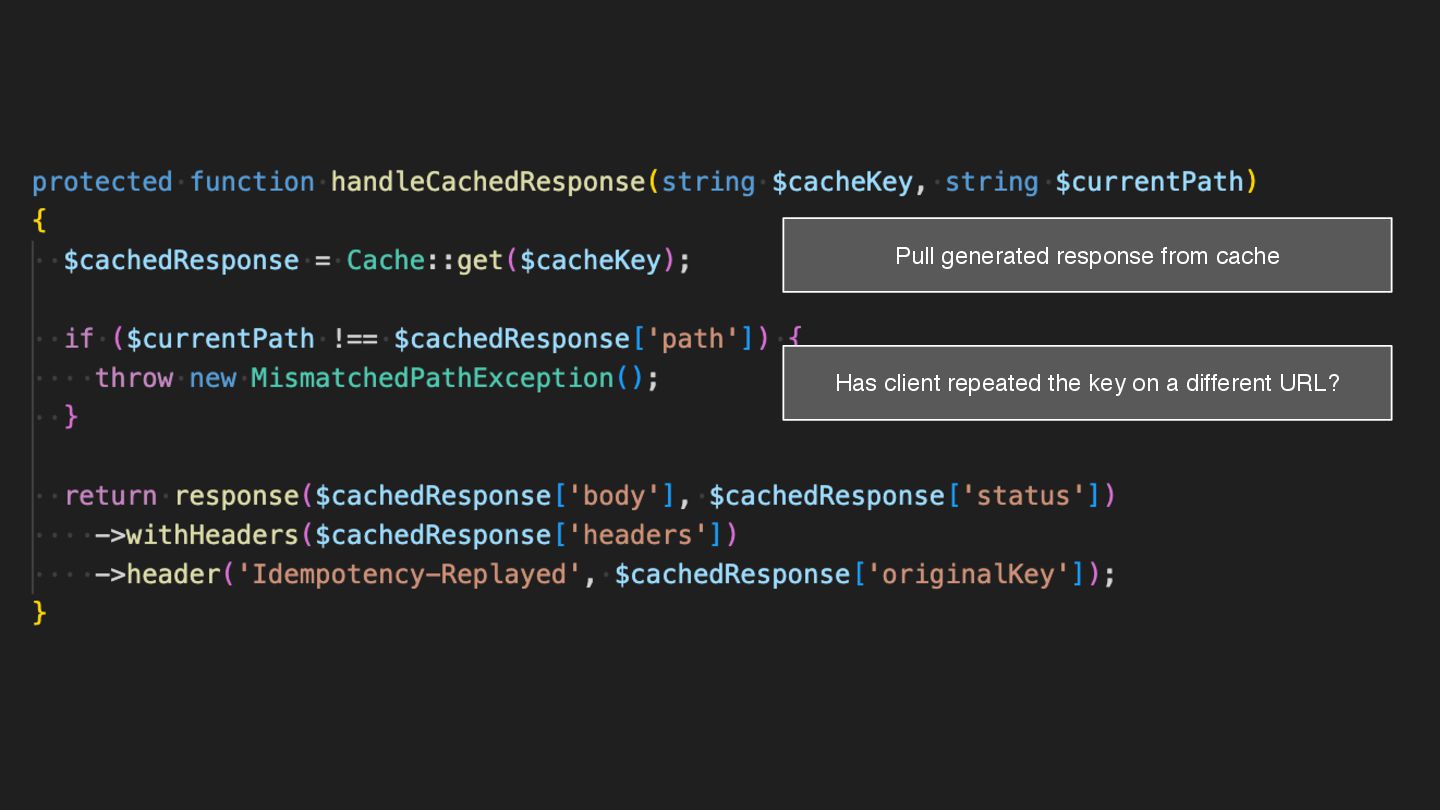Image resolution: width=1440 pixels, height=810 pixels.
Task: Click the !== comparison operator
Action: click(x=355, y=339)
